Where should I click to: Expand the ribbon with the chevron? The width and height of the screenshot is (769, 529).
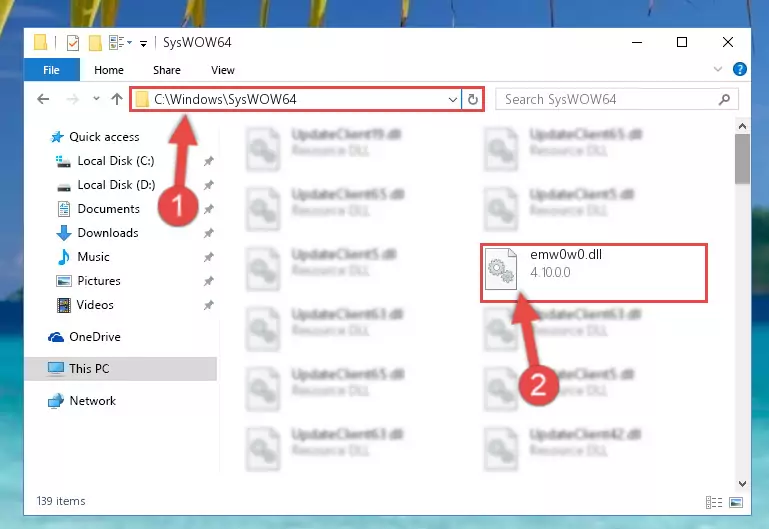(718, 70)
